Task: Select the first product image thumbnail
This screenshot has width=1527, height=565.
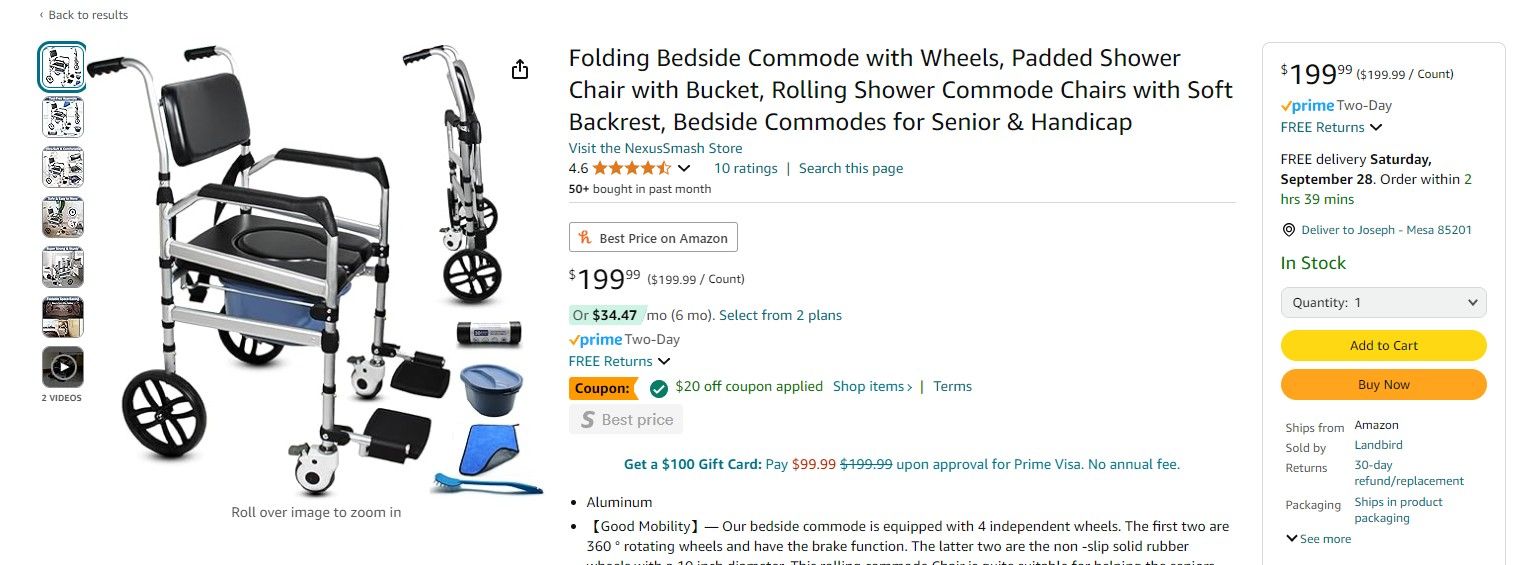Action: pos(63,67)
